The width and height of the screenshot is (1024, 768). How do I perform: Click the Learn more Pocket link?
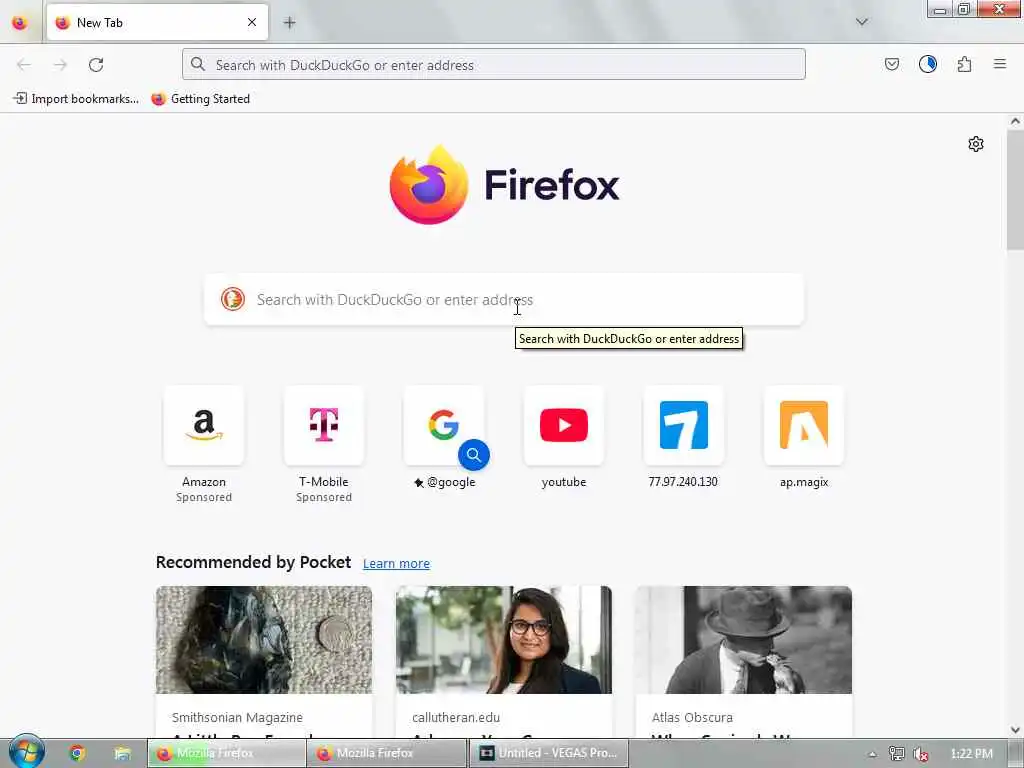point(396,564)
